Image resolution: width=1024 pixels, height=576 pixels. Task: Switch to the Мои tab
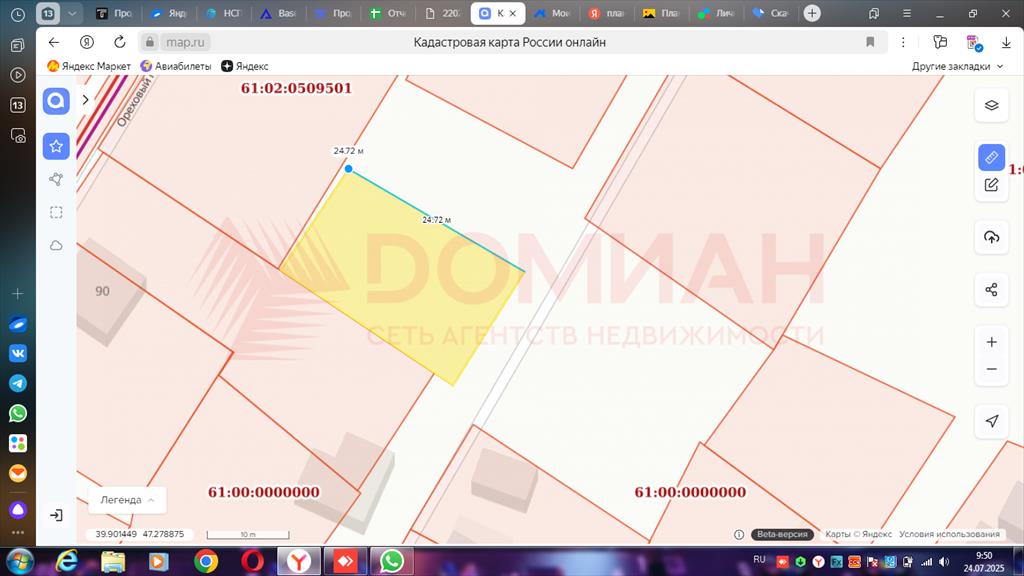[552, 13]
